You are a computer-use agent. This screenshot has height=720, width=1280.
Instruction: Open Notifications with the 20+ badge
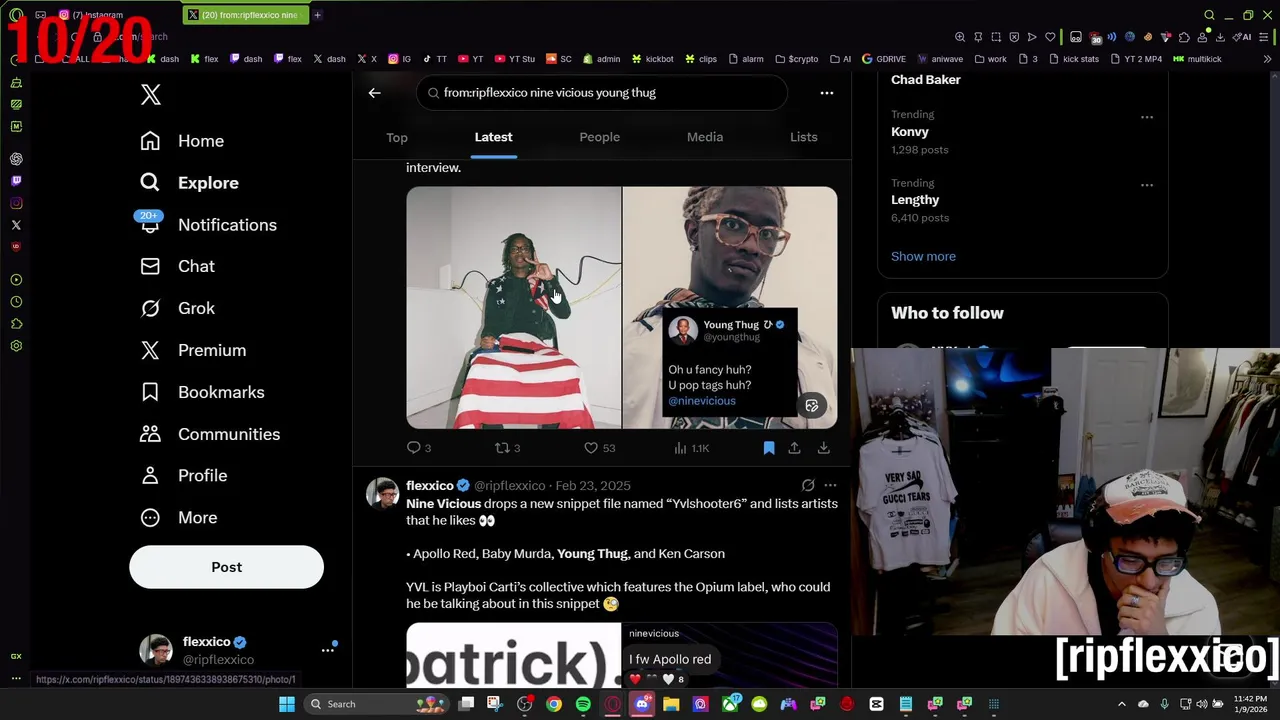coord(207,225)
